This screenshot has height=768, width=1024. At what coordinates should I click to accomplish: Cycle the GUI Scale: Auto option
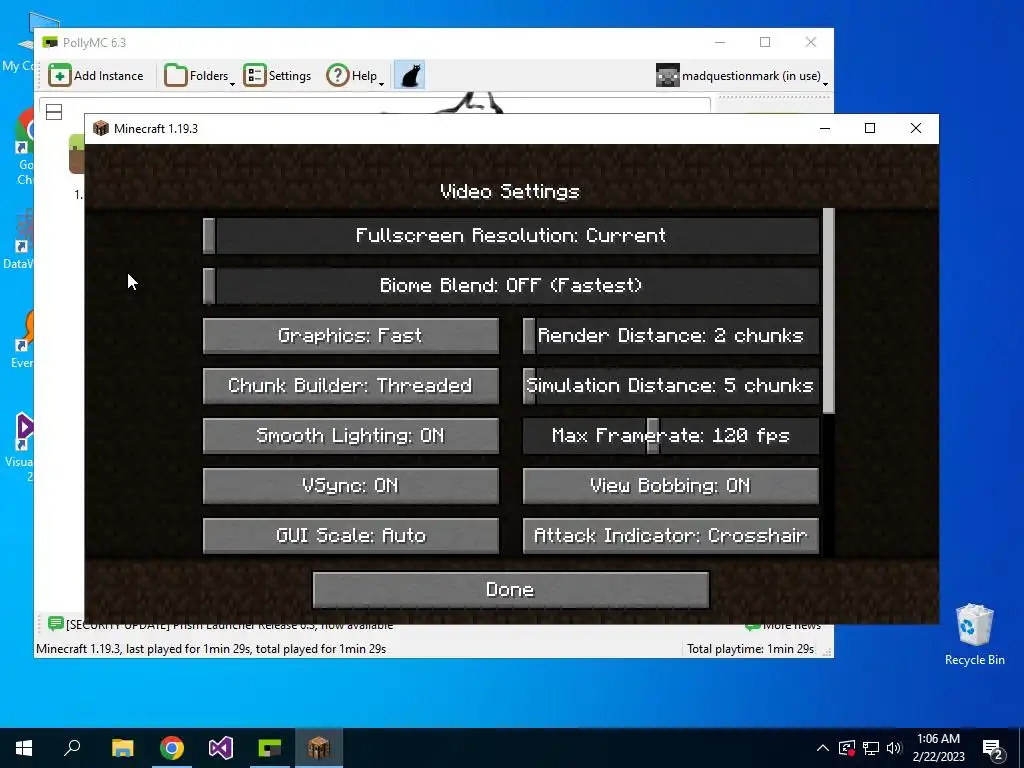pyautogui.click(x=351, y=536)
